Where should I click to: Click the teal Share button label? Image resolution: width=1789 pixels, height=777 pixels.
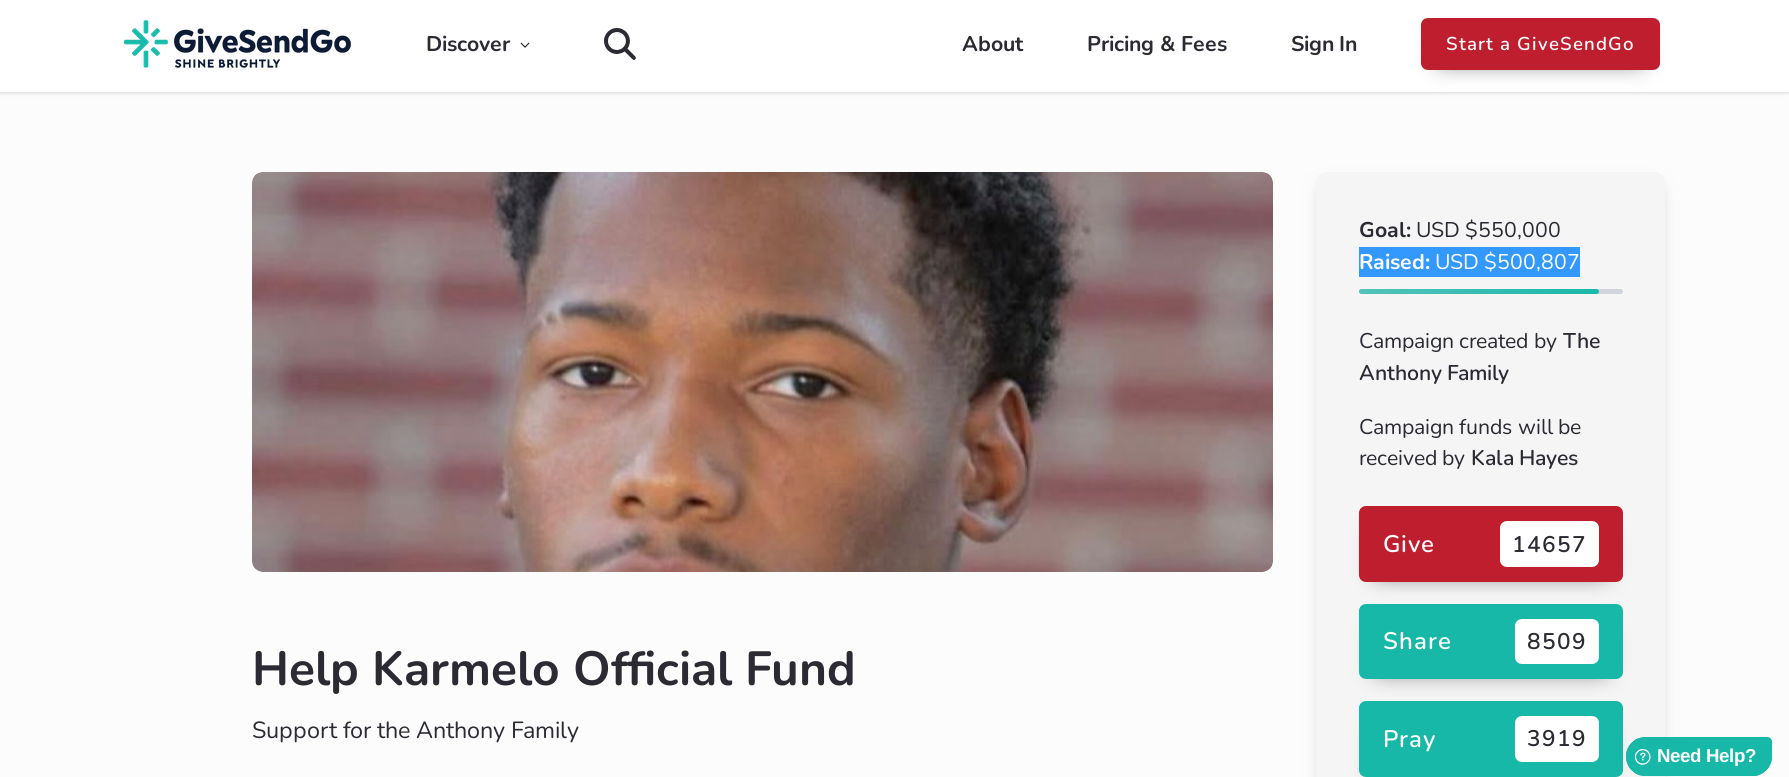(x=1416, y=641)
